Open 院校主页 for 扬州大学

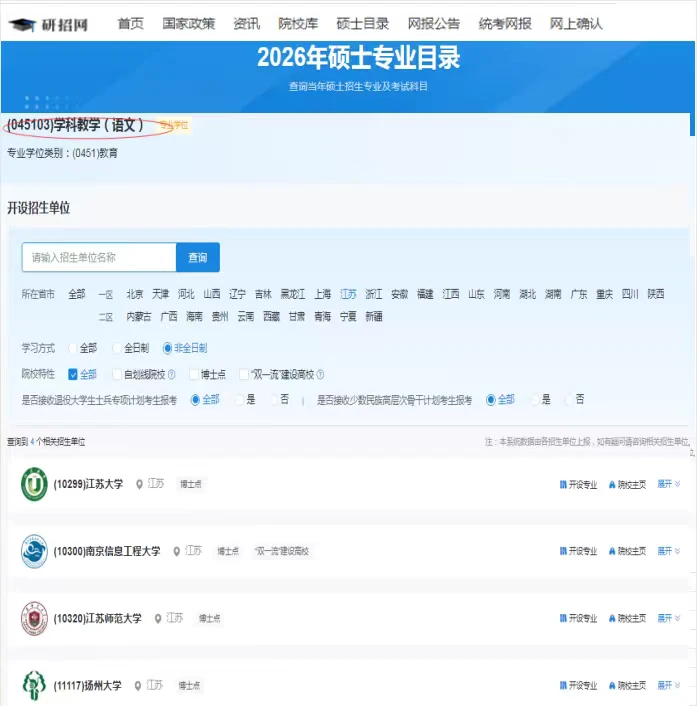627,685
